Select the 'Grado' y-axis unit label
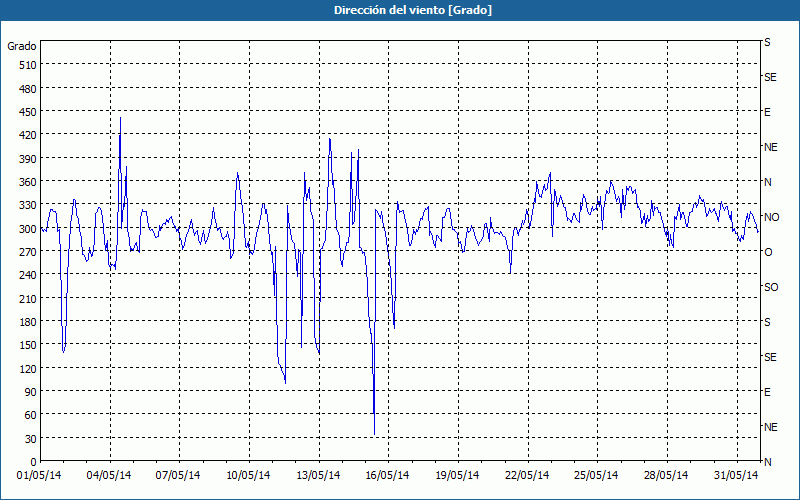The width and height of the screenshot is (800, 500). (x=22, y=46)
